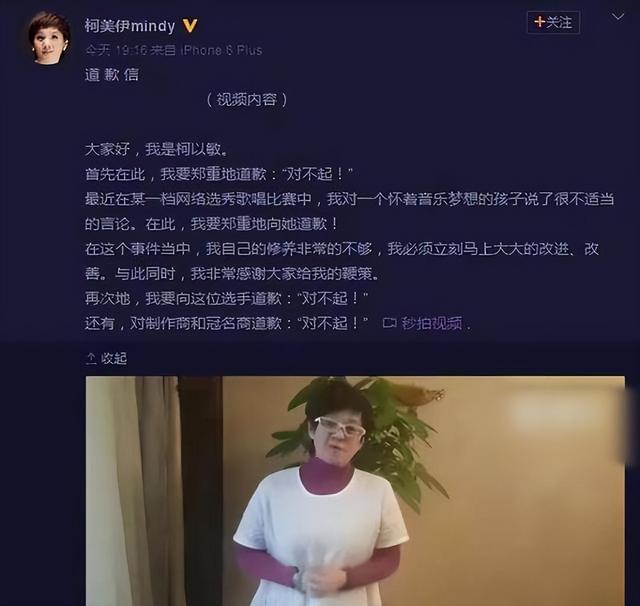Click the line starting with 再次地
The width and height of the screenshot is (640, 606).
pos(227,298)
